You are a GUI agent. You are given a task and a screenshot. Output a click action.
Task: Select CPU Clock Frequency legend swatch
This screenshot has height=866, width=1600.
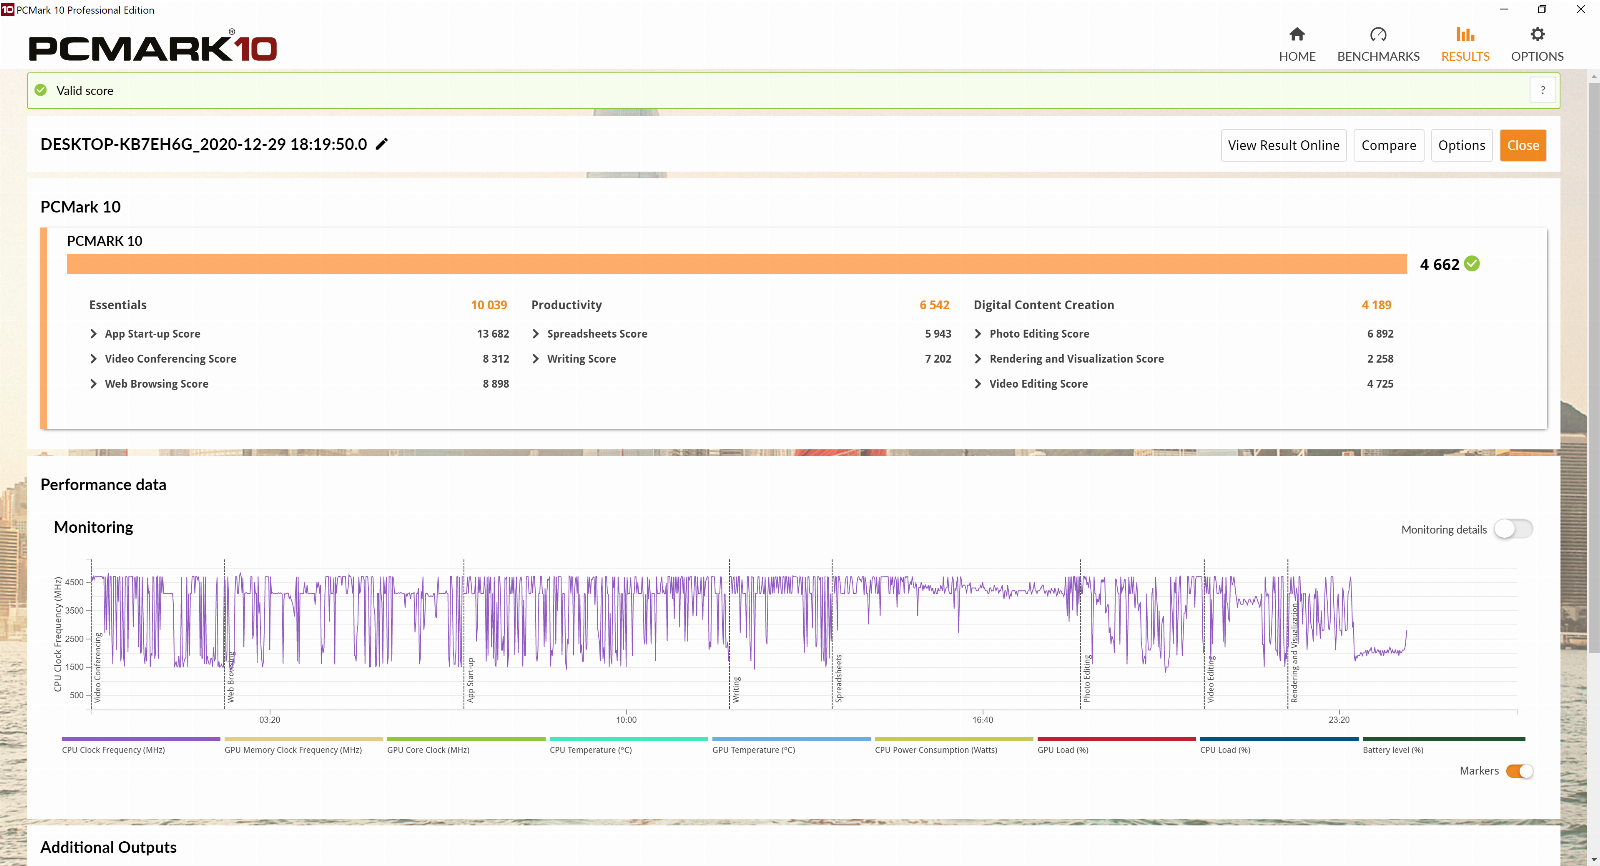(141, 739)
